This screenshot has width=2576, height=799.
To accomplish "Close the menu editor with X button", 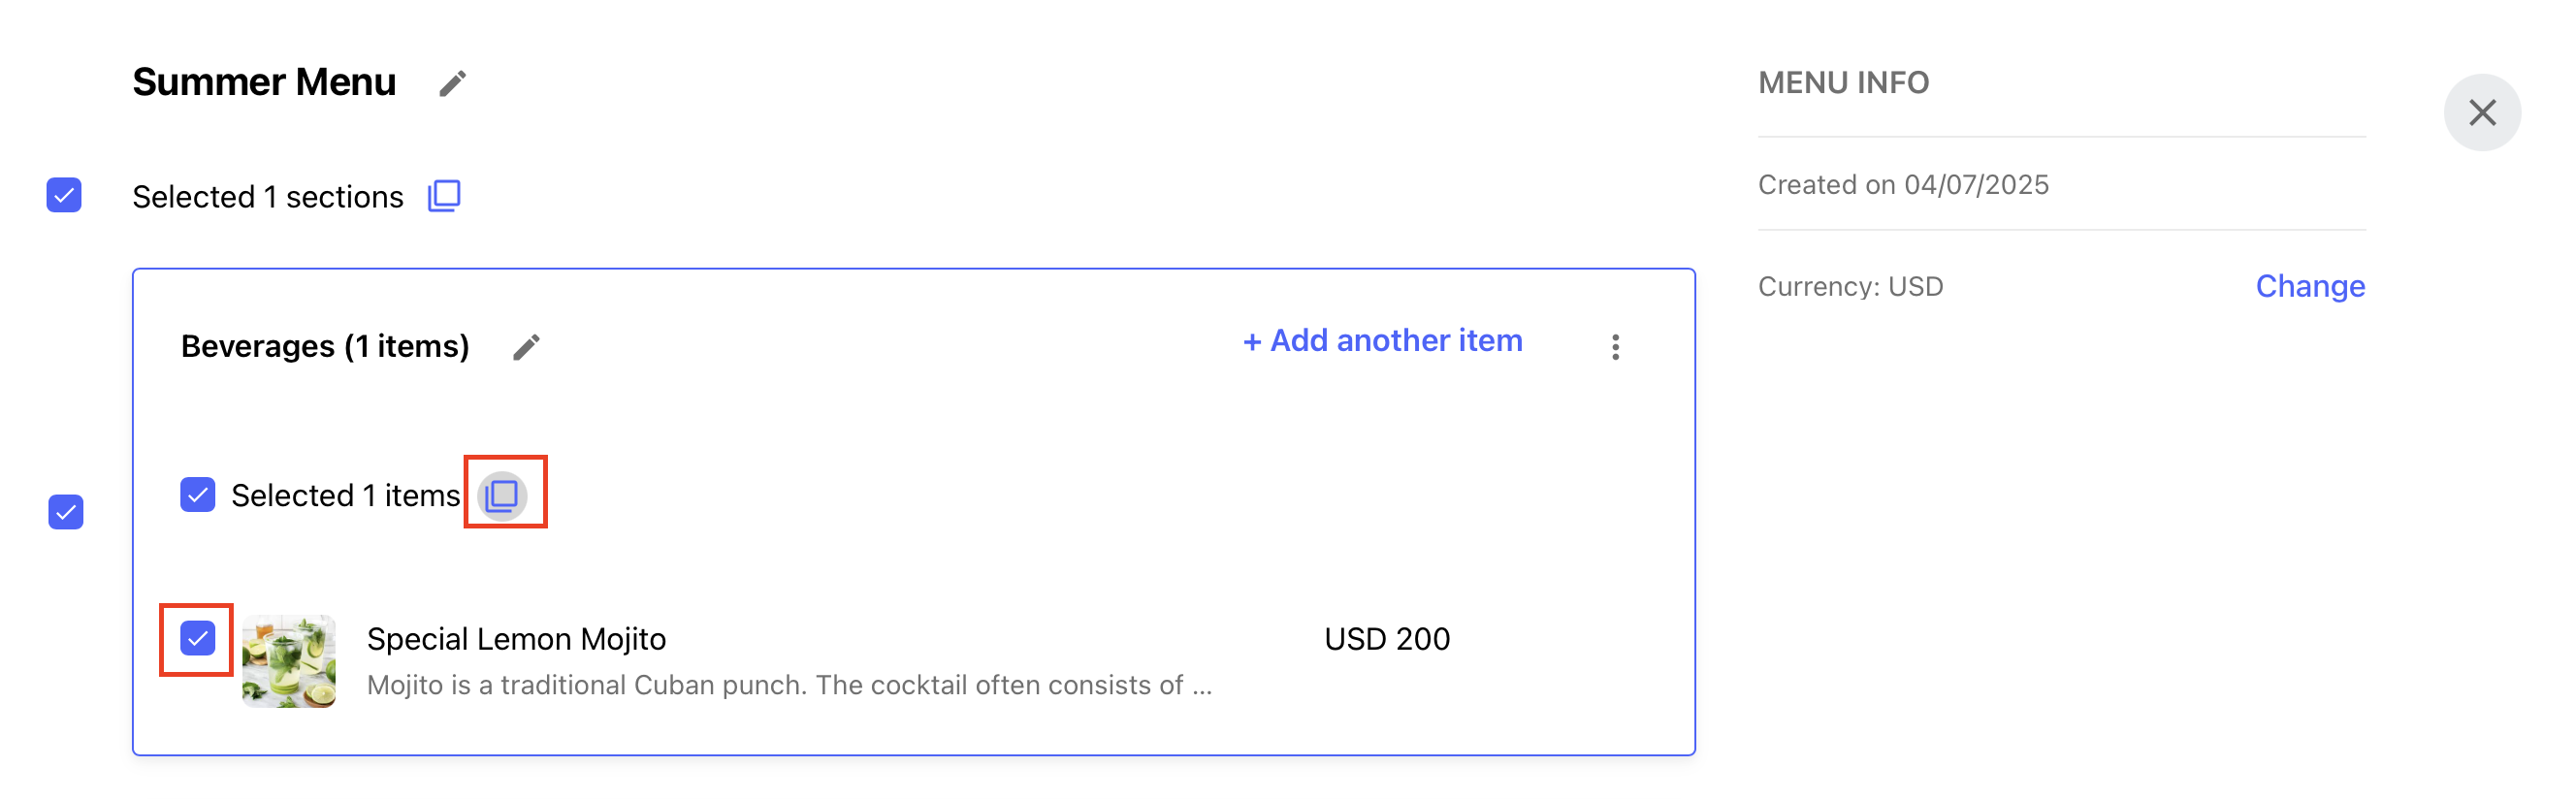I will 2481,112.
